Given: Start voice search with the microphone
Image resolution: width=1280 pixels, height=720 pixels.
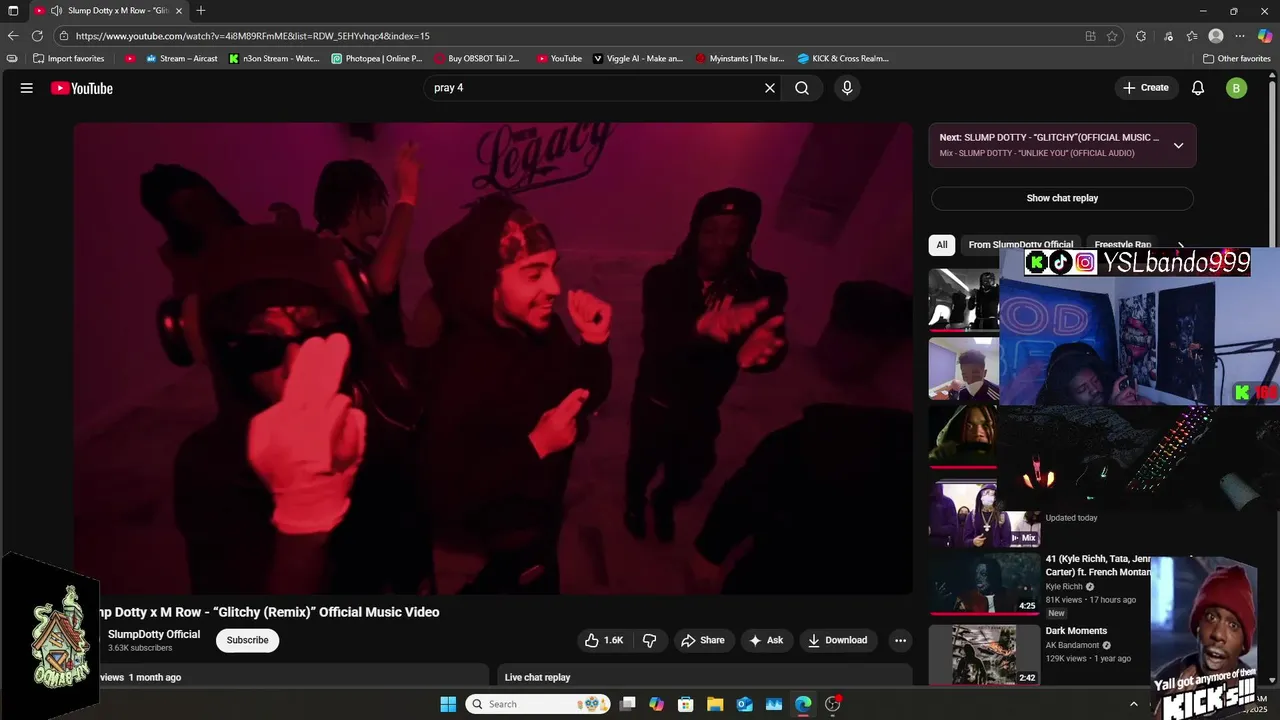Looking at the screenshot, I should pos(847,88).
